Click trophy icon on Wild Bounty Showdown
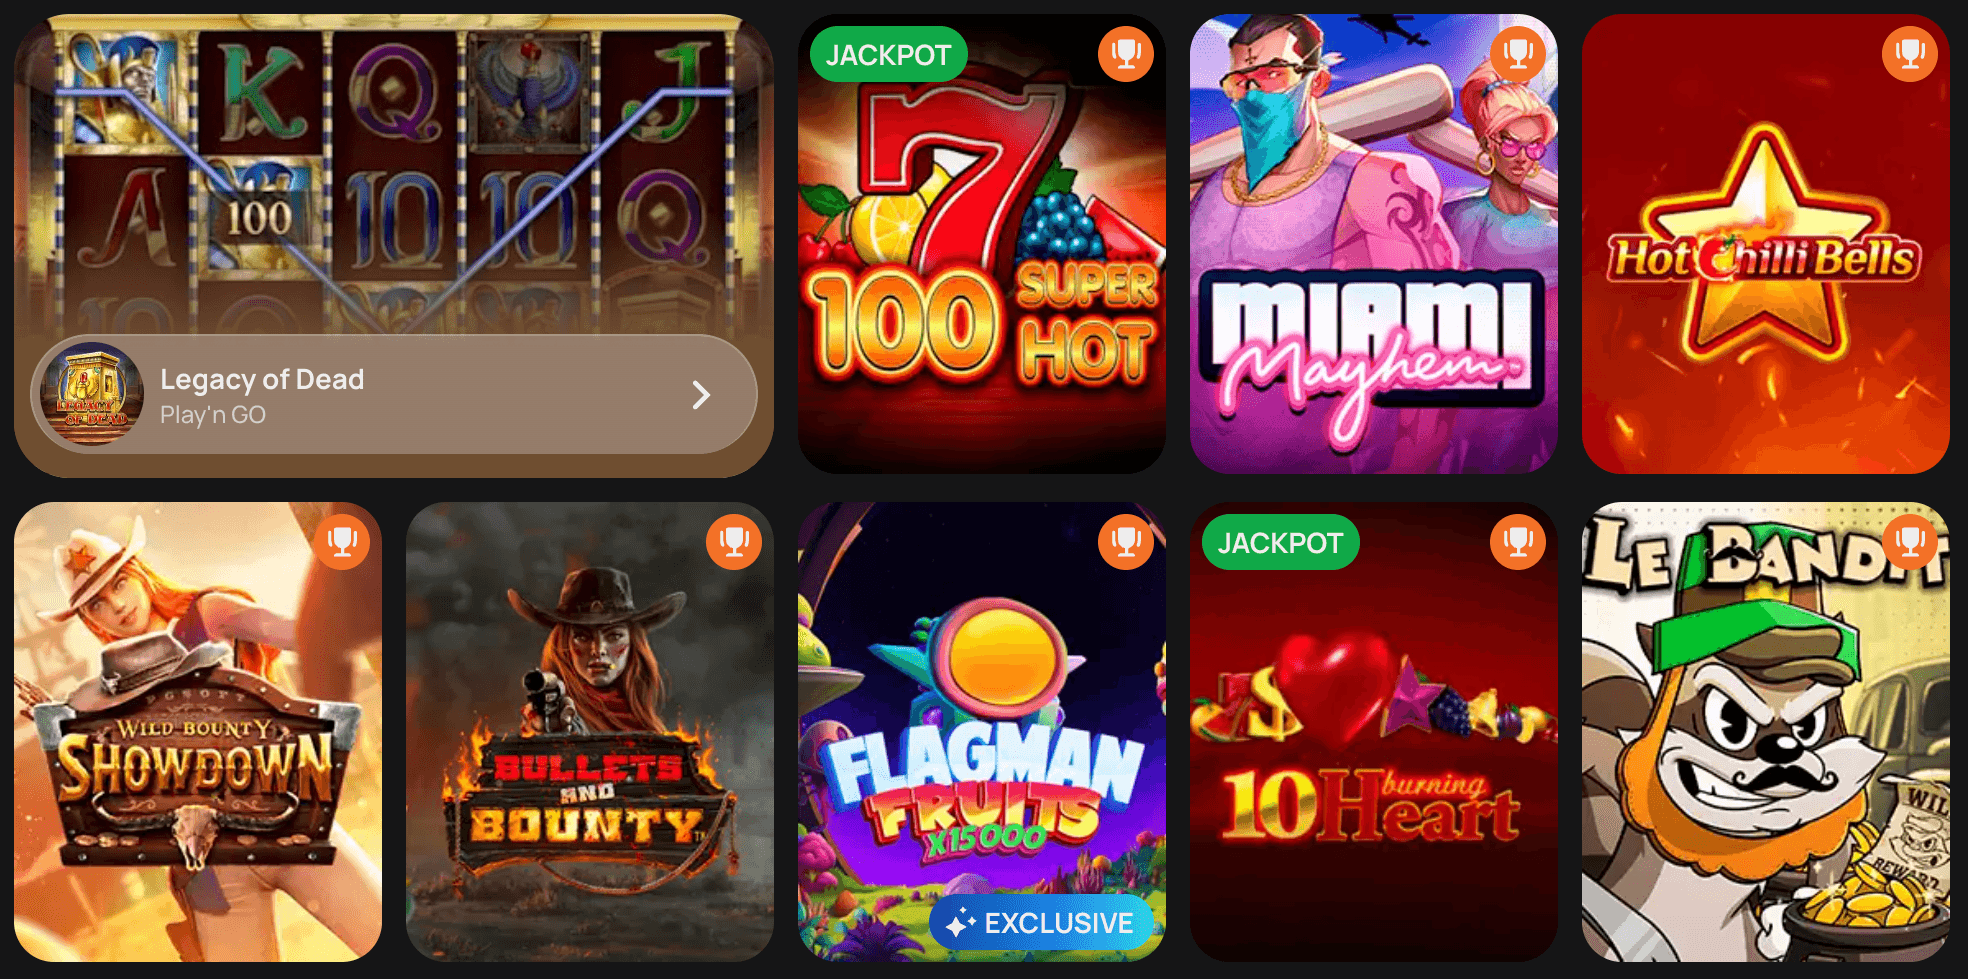 pyautogui.click(x=342, y=542)
